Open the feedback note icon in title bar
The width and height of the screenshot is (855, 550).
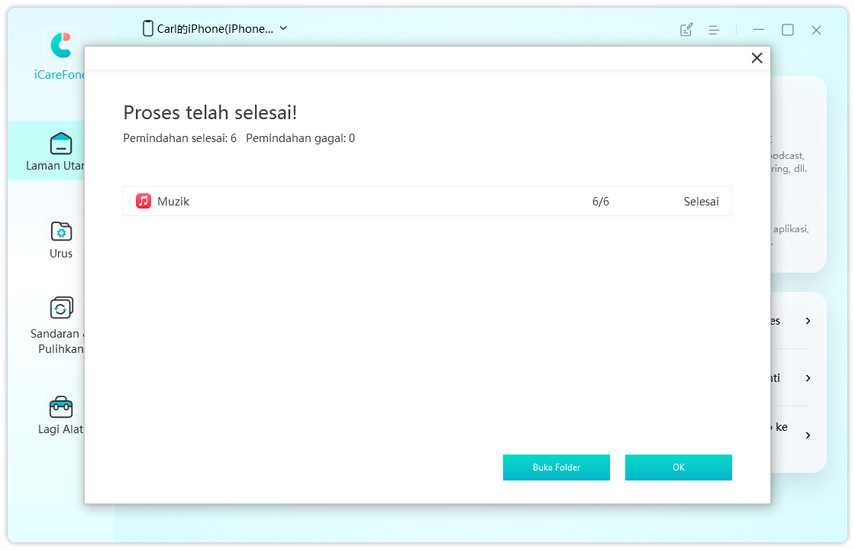point(686,30)
